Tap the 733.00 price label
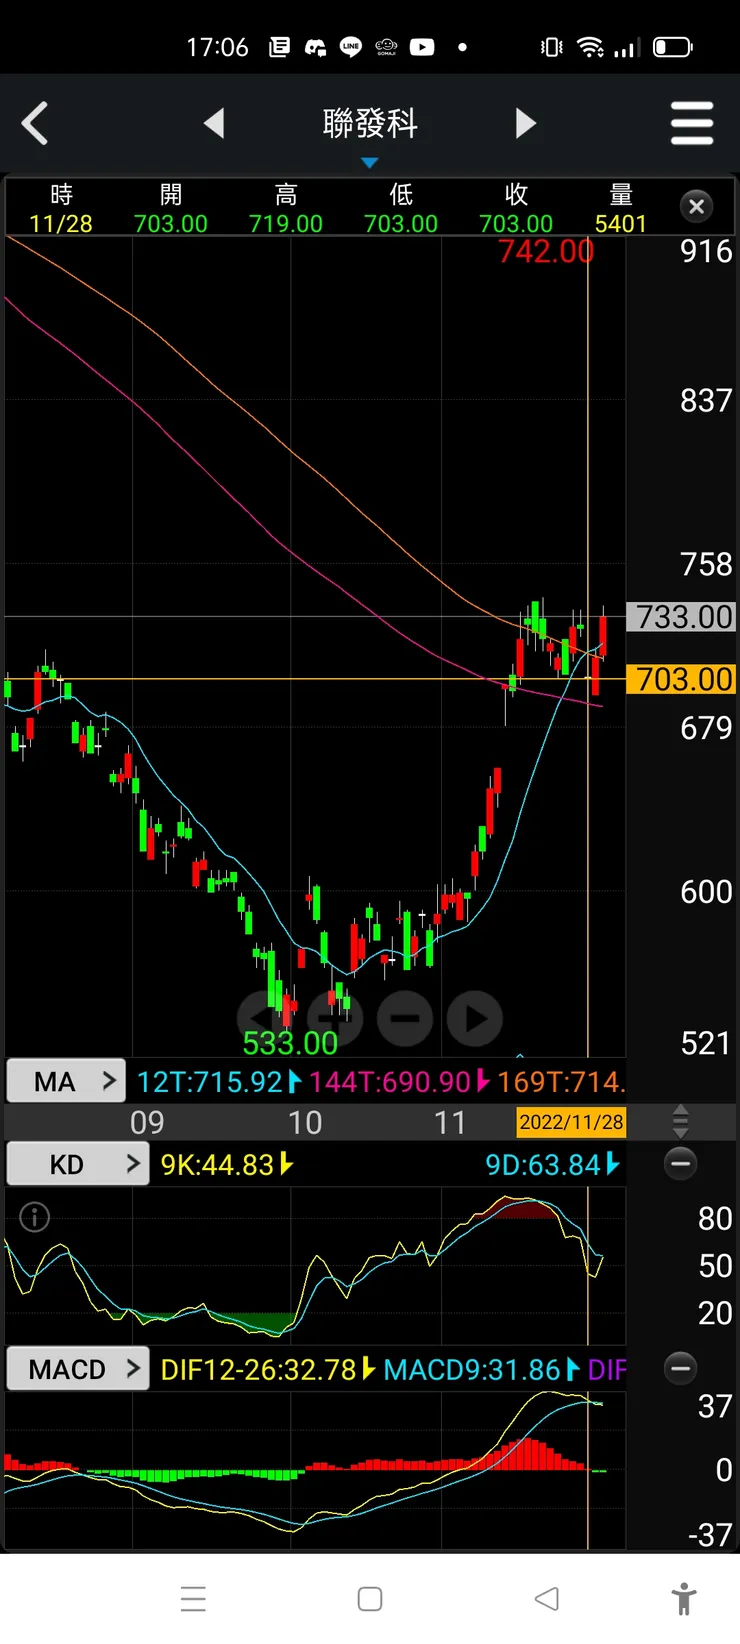This screenshot has height=1644, width=740. pyautogui.click(x=681, y=617)
